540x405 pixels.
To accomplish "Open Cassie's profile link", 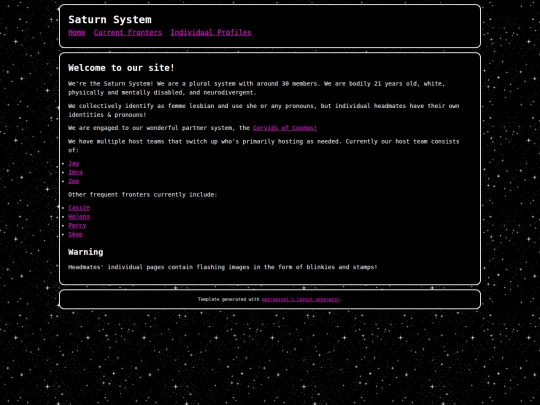I will point(79,208).
